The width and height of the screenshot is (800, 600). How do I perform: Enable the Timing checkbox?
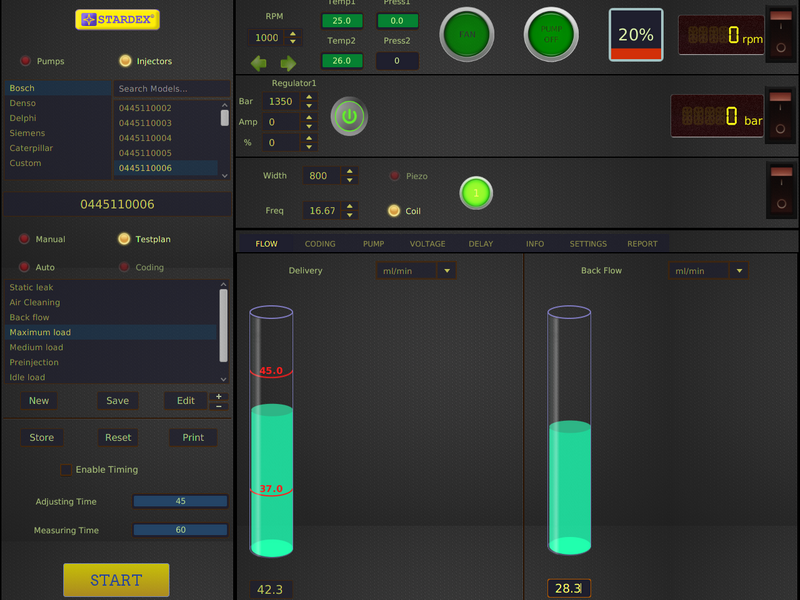click(66, 470)
